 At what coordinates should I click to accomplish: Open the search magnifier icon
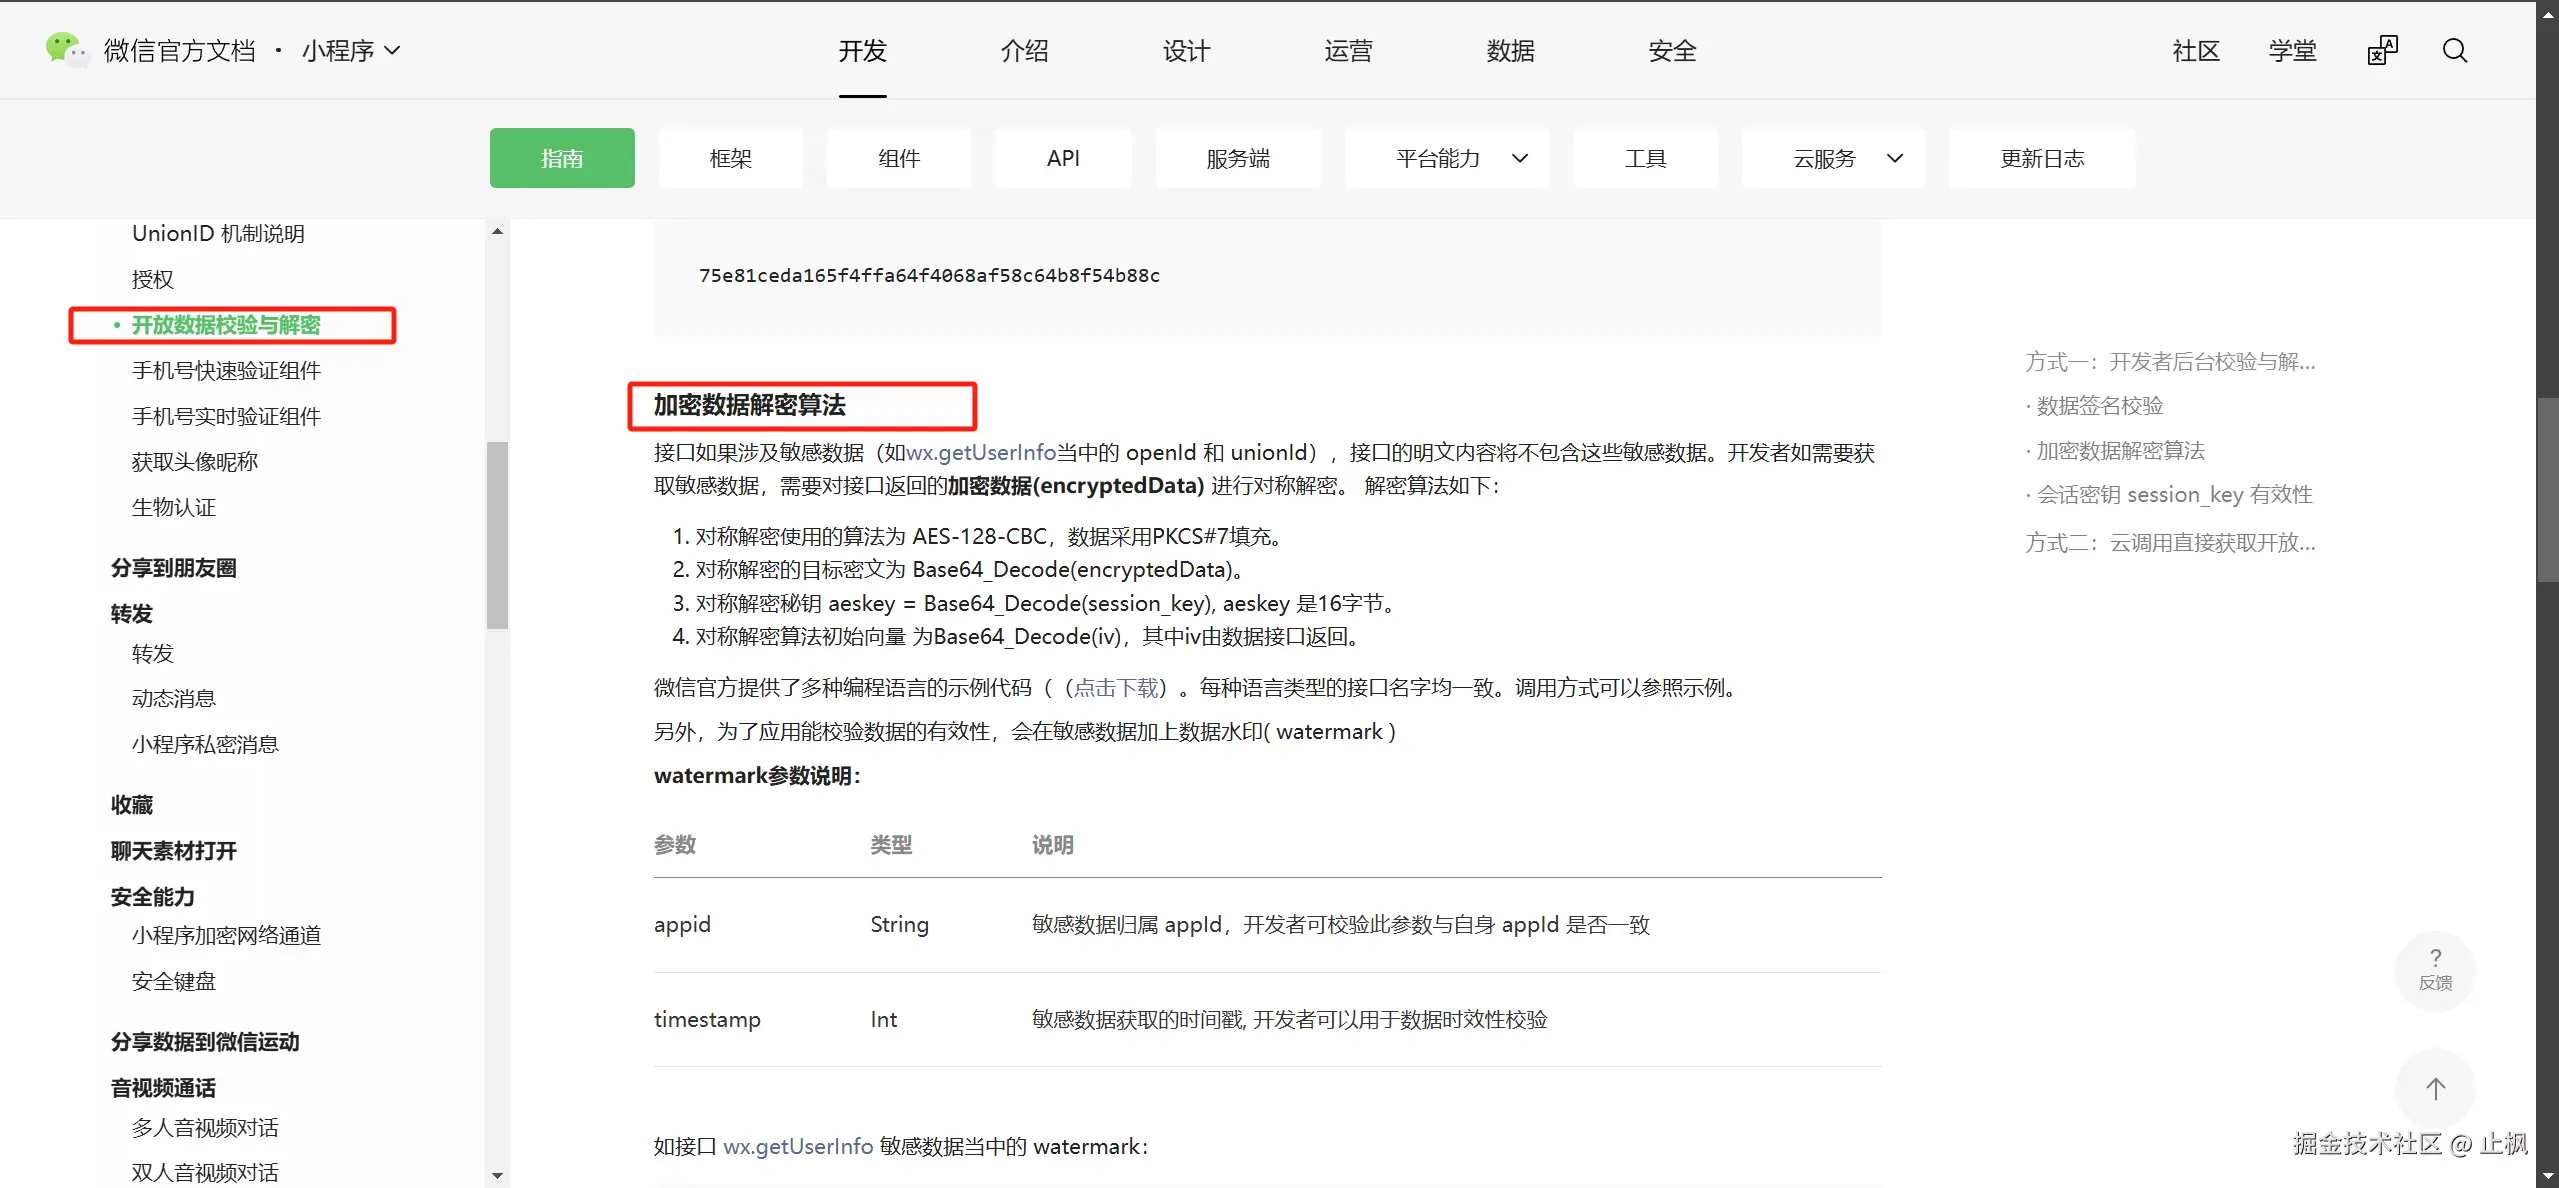(x=2454, y=50)
